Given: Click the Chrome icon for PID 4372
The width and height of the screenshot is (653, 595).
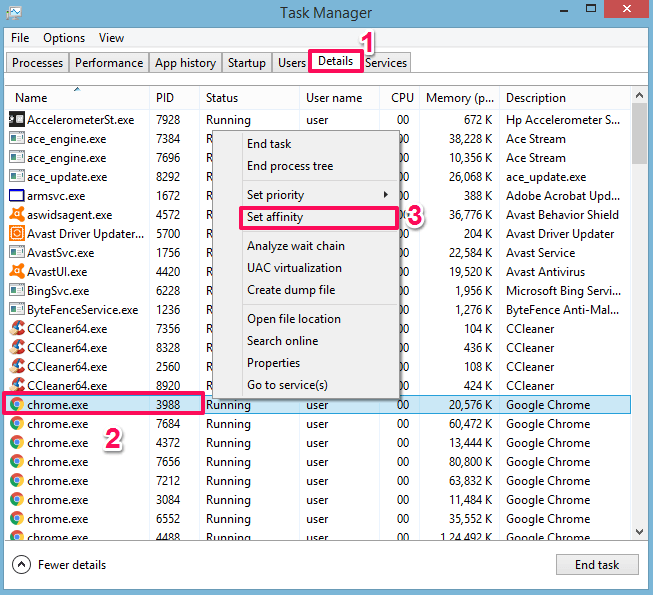Looking at the screenshot, I should 17,443.
